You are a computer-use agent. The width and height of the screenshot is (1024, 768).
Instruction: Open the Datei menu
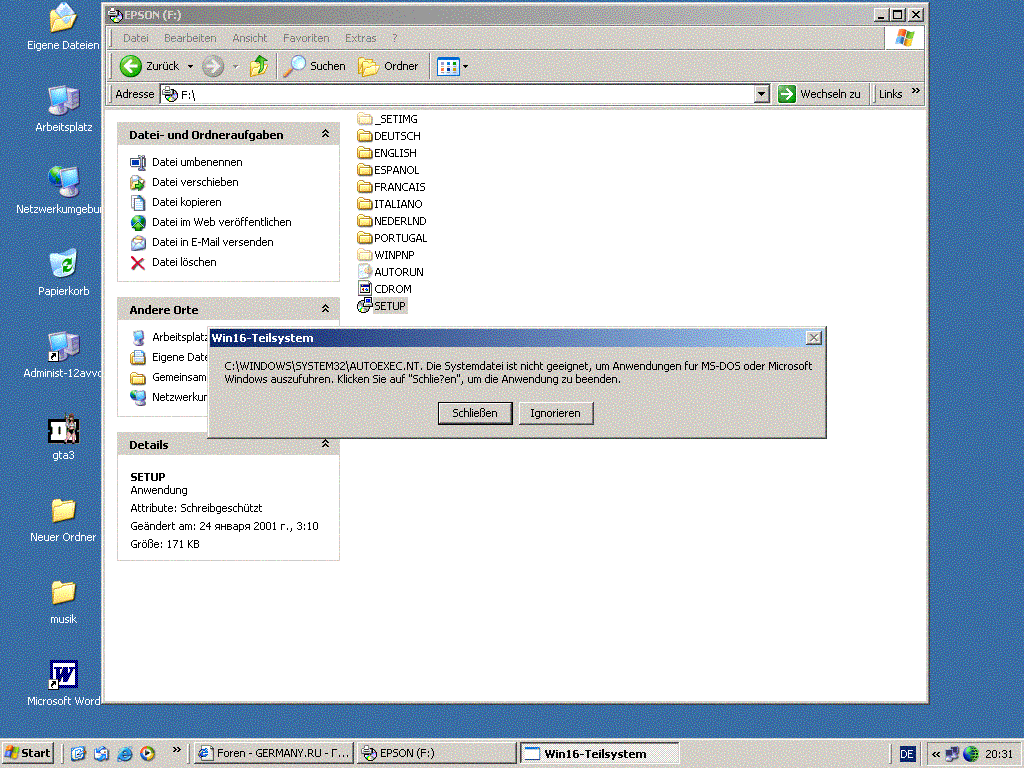tap(136, 38)
